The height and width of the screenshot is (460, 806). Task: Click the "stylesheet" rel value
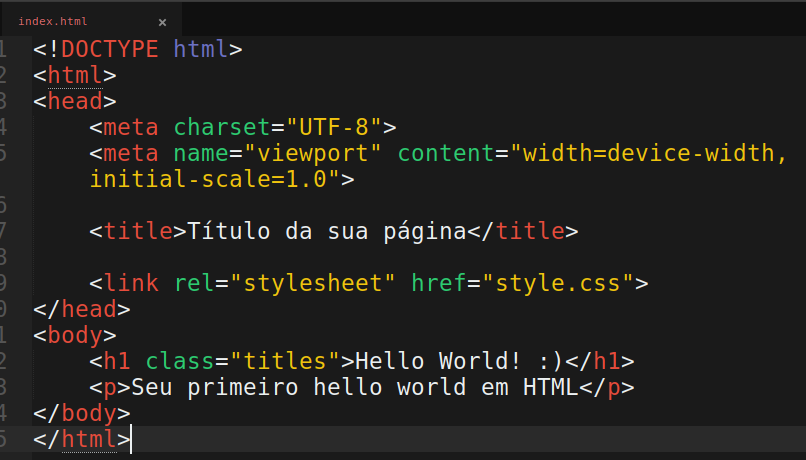click(313, 283)
